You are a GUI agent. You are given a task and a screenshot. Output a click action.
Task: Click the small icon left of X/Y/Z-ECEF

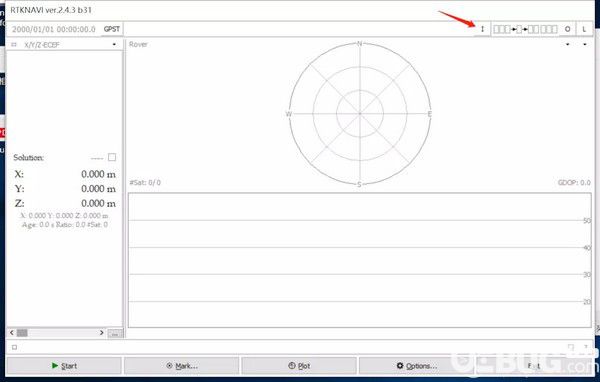click(x=14, y=44)
